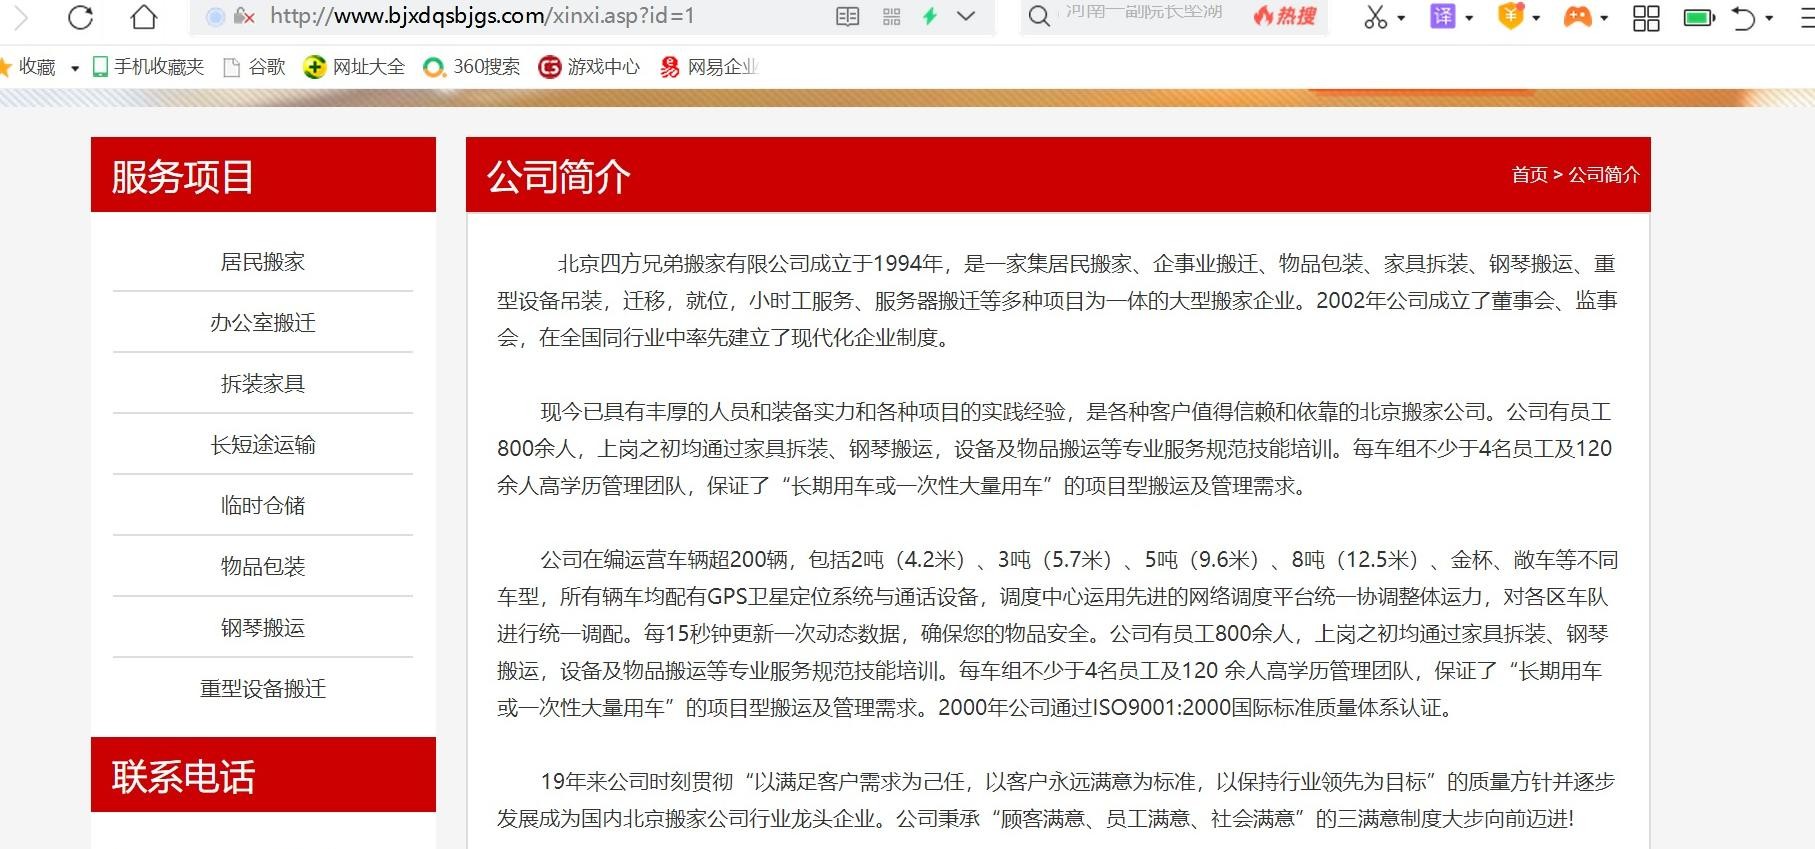Click the 首页 breadcrumb link
The height and width of the screenshot is (849, 1815).
(1529, 175)
